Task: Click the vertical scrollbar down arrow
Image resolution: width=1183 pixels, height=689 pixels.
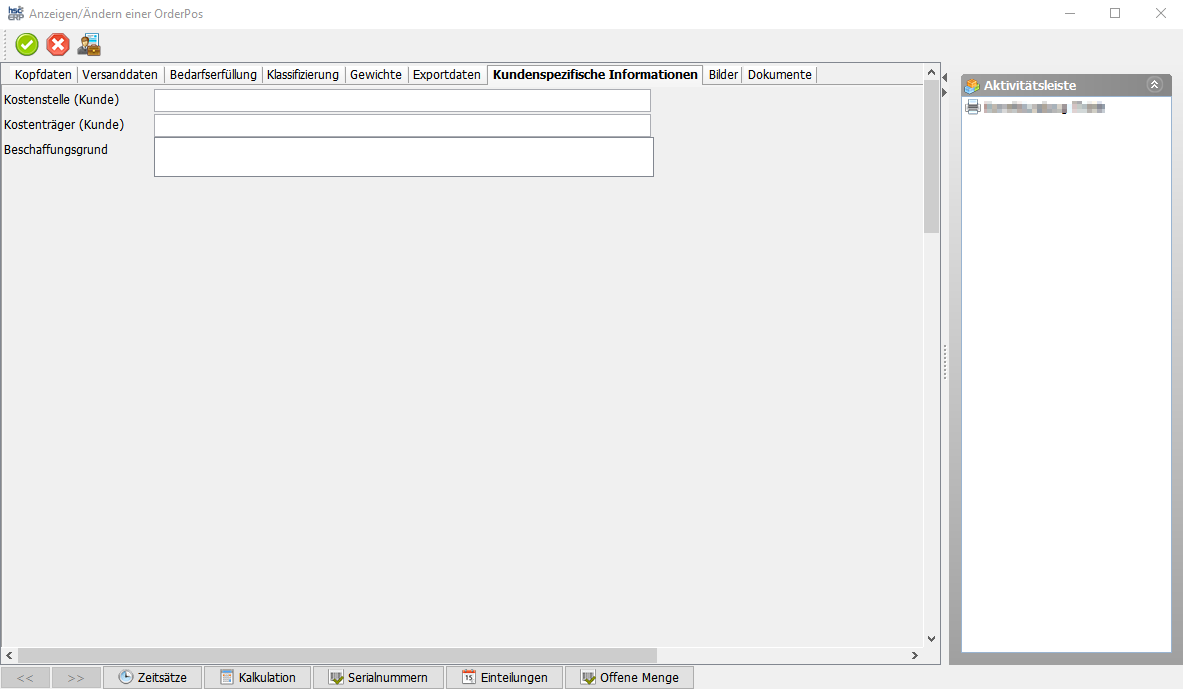Action: [931, 638]
